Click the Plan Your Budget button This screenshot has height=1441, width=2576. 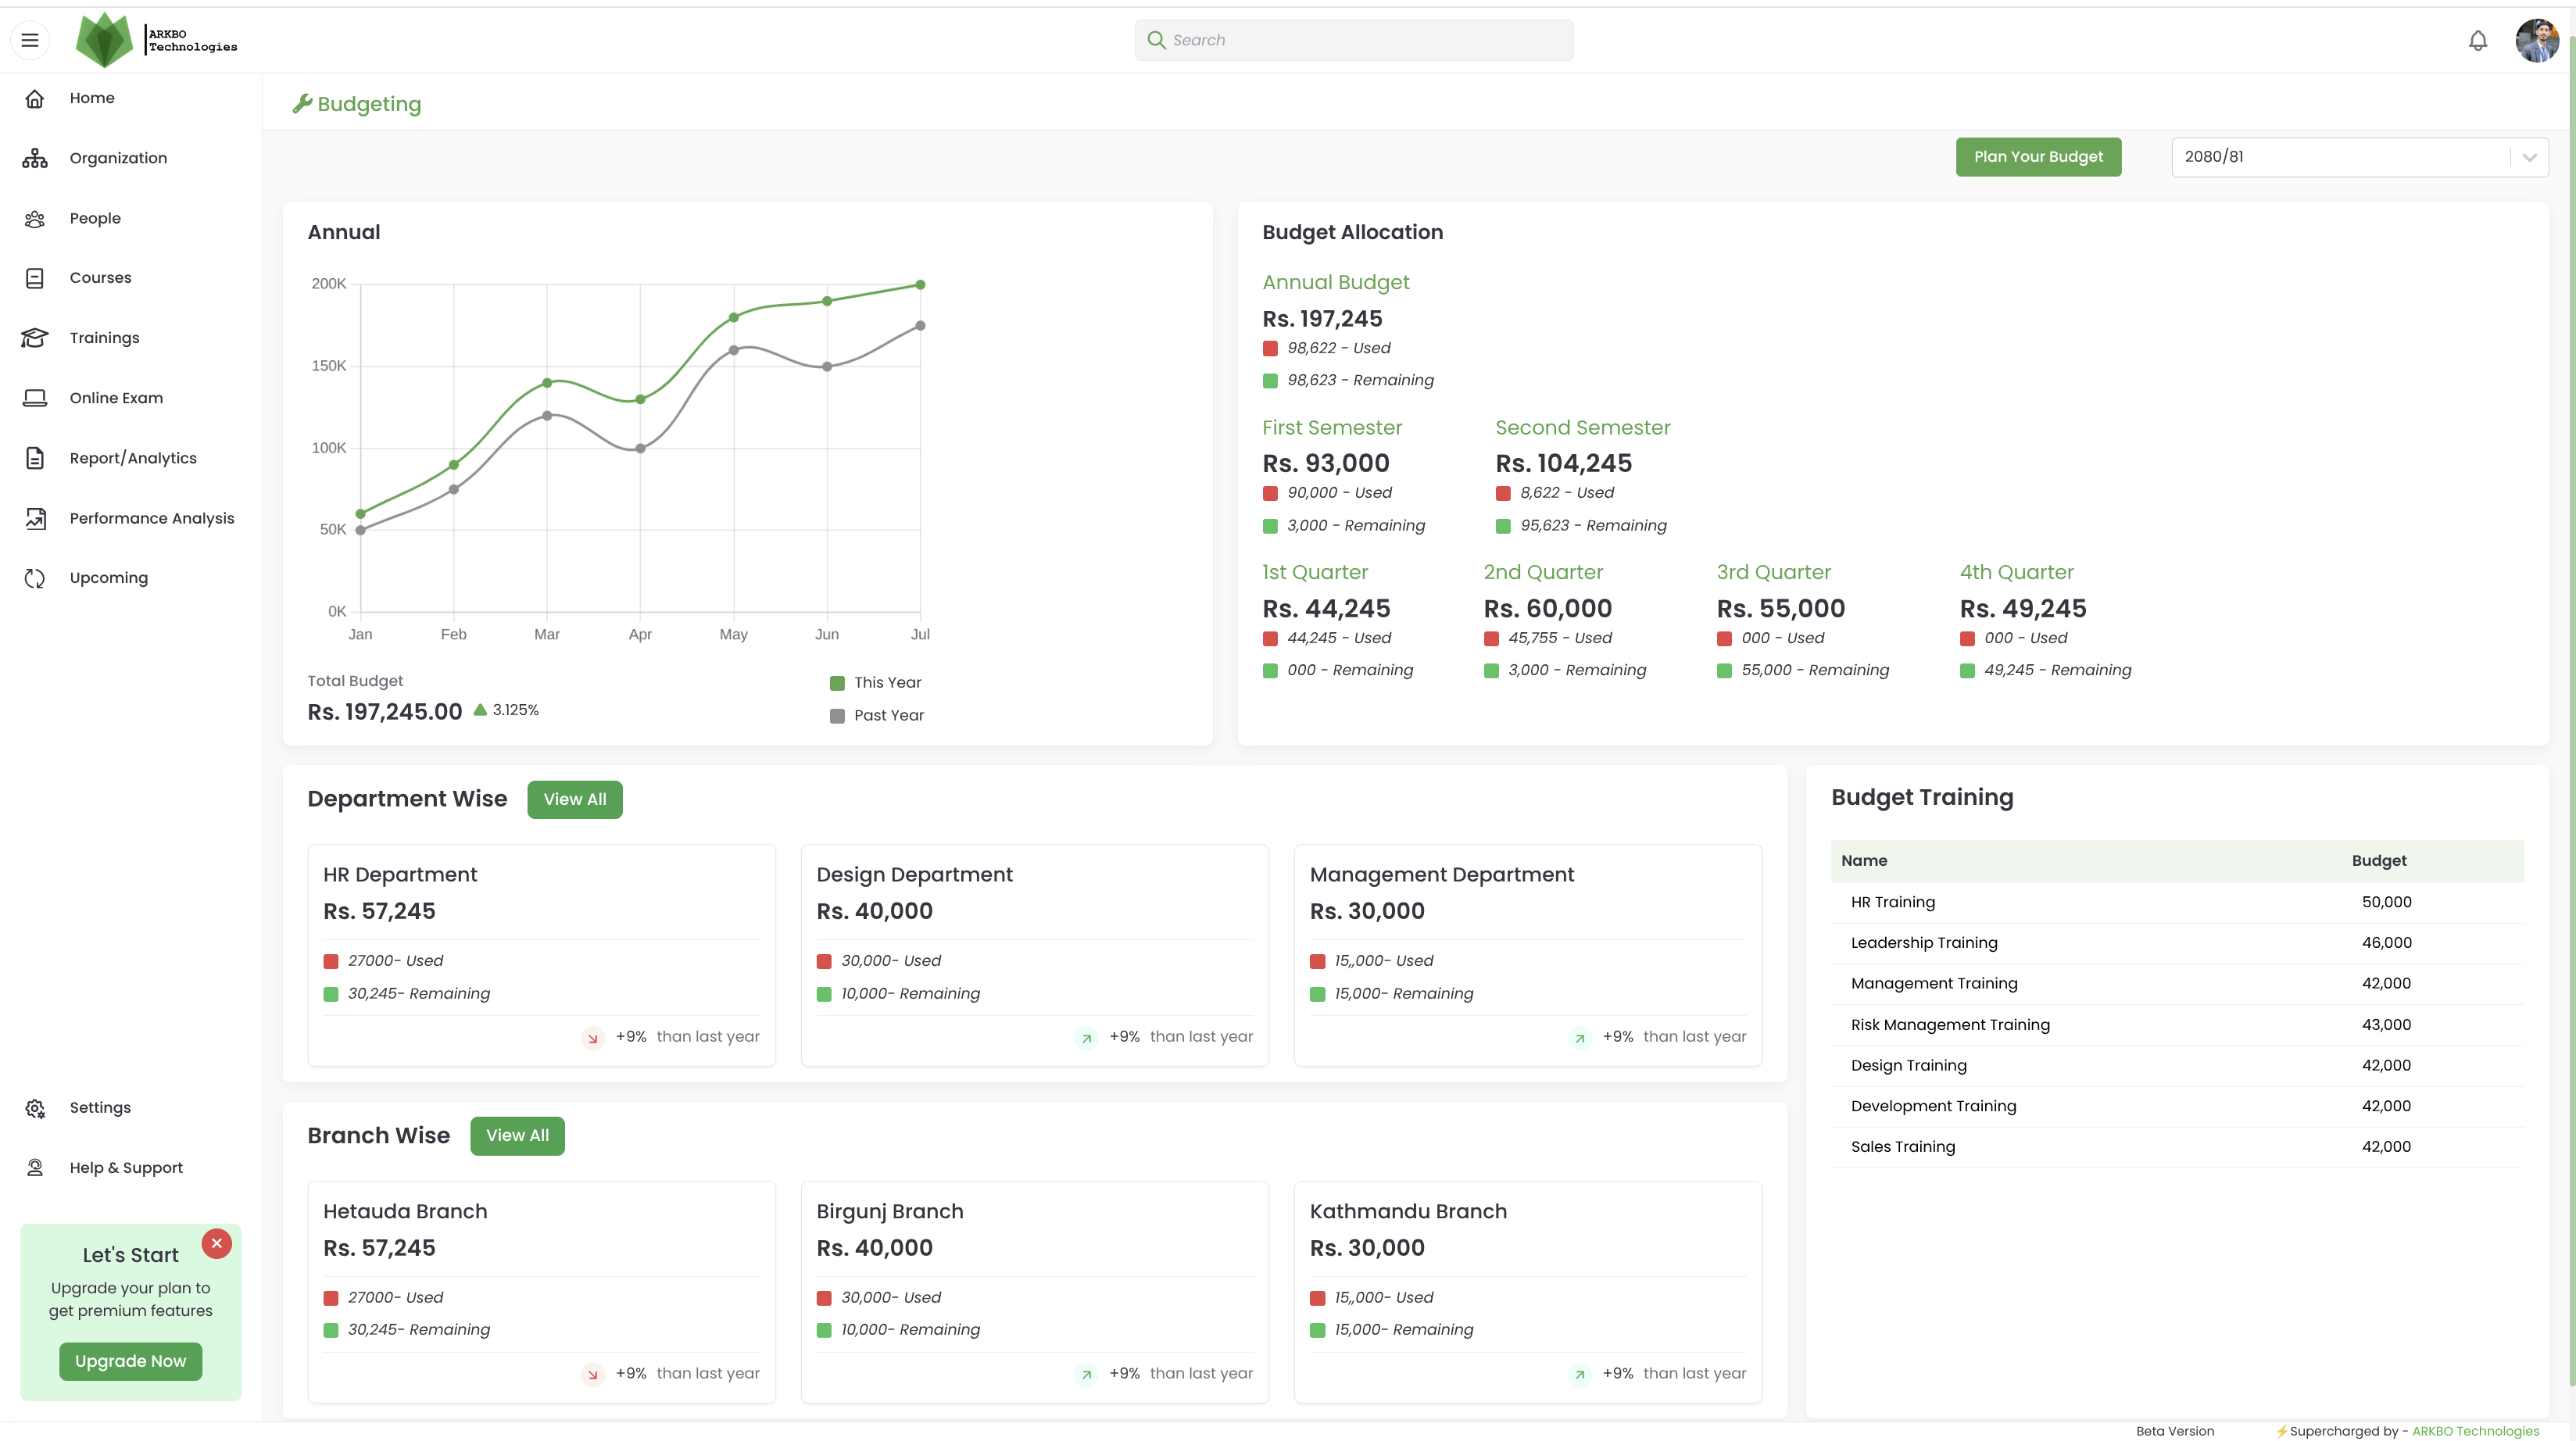(2037, 157)
